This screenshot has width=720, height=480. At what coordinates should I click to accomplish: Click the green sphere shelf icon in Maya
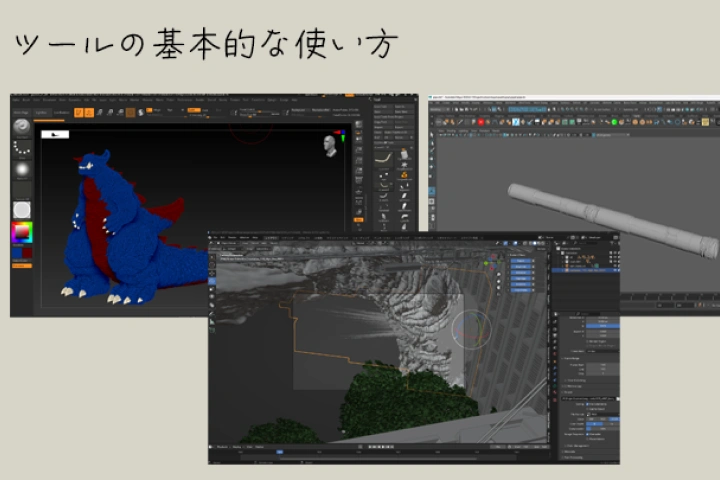[x=614, y=122]
